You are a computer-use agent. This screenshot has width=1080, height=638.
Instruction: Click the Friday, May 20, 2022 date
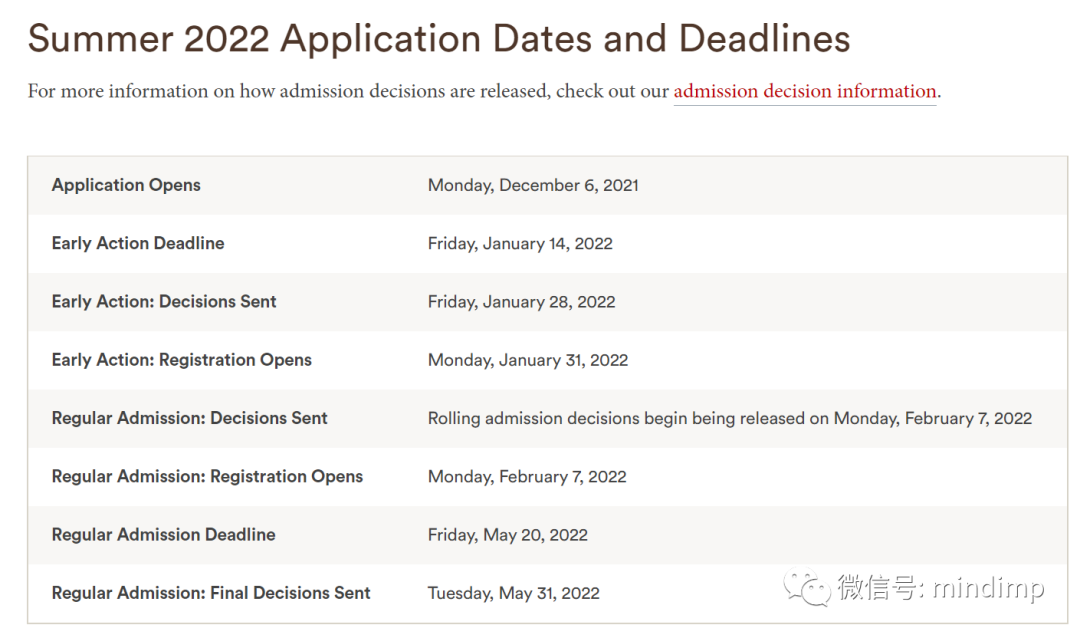[508, 535]
